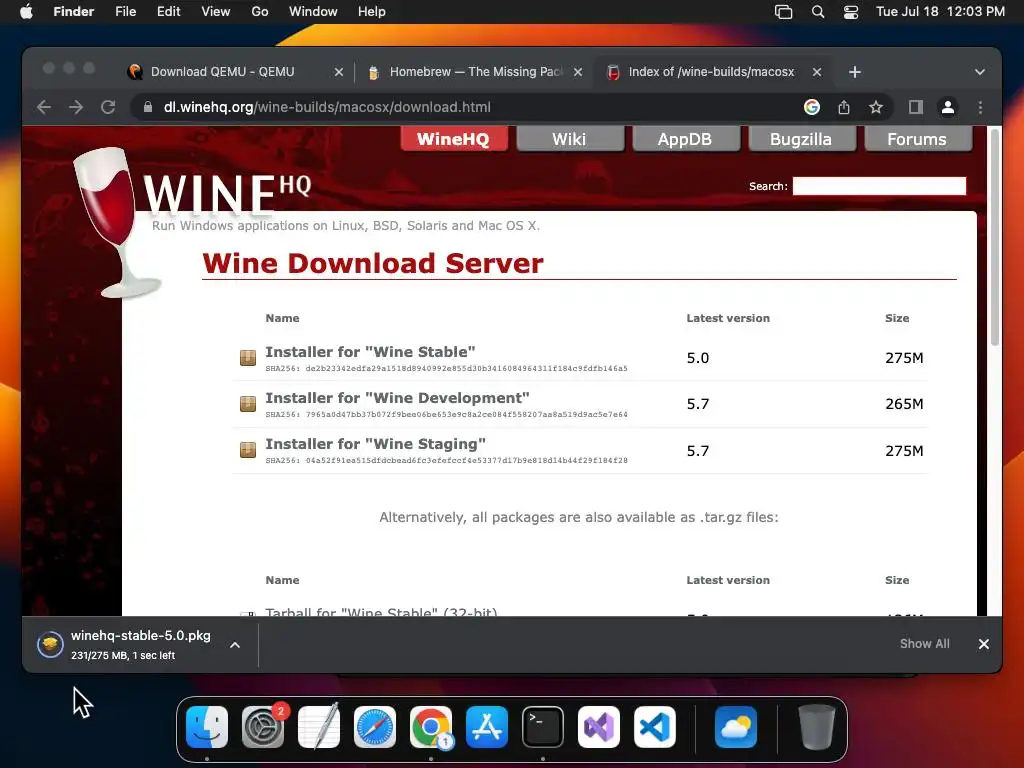
Task: Close the downloads bar
Action: pyautogui.click(x=984, y=644)
